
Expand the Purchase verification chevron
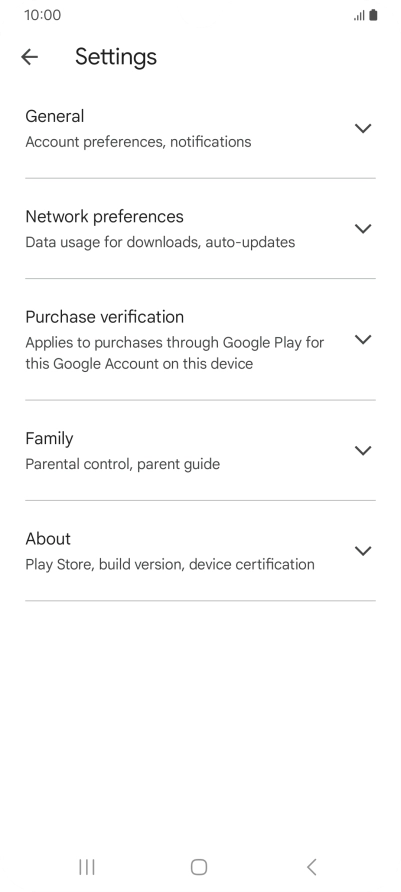click(363, 339)
